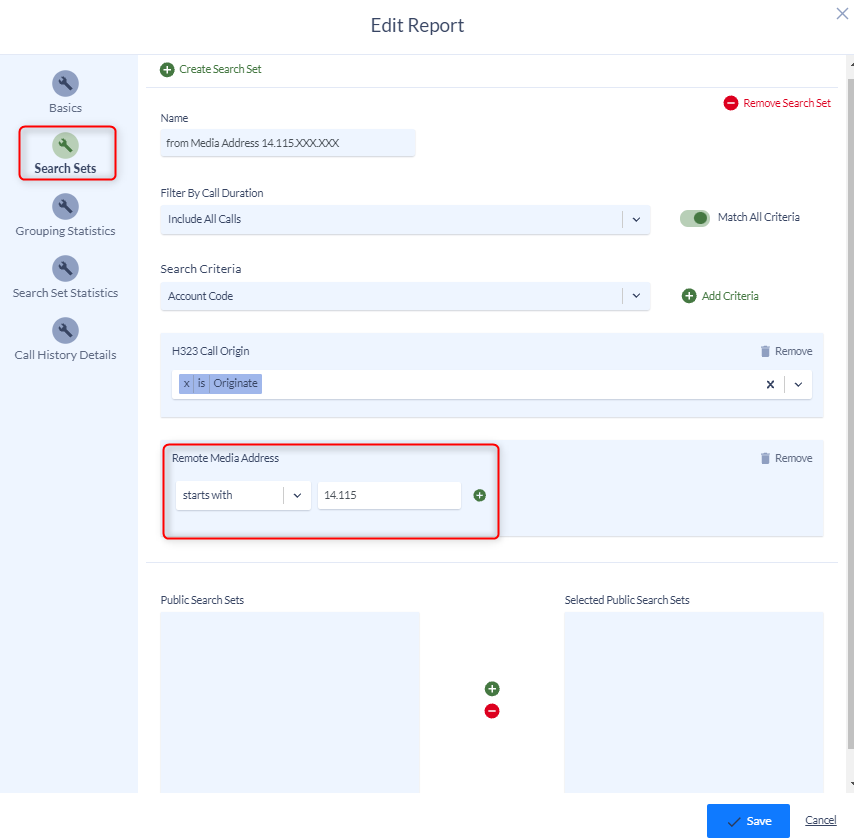Switch to the Search Sets section
The image size is (854, 840).
(67, 153)
